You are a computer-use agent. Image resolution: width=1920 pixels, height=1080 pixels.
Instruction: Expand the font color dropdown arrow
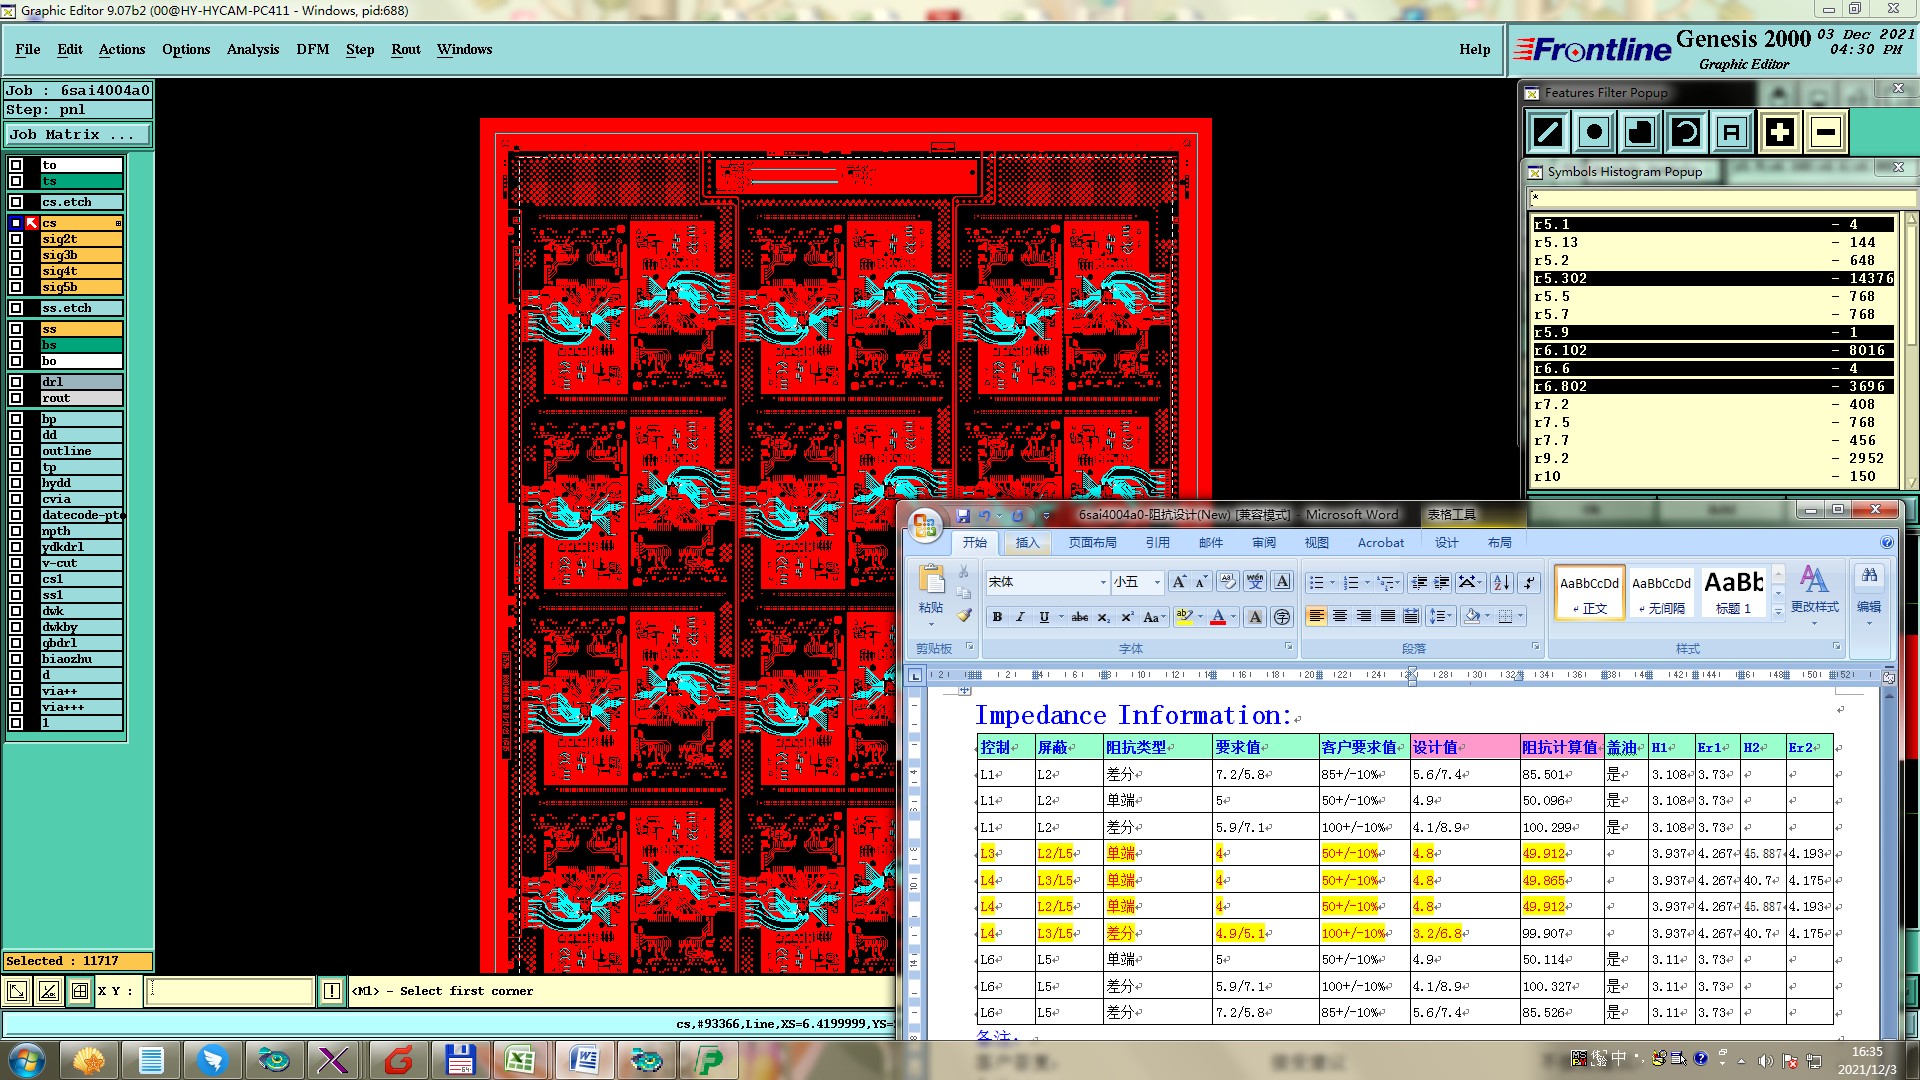tap(1234, 617)
